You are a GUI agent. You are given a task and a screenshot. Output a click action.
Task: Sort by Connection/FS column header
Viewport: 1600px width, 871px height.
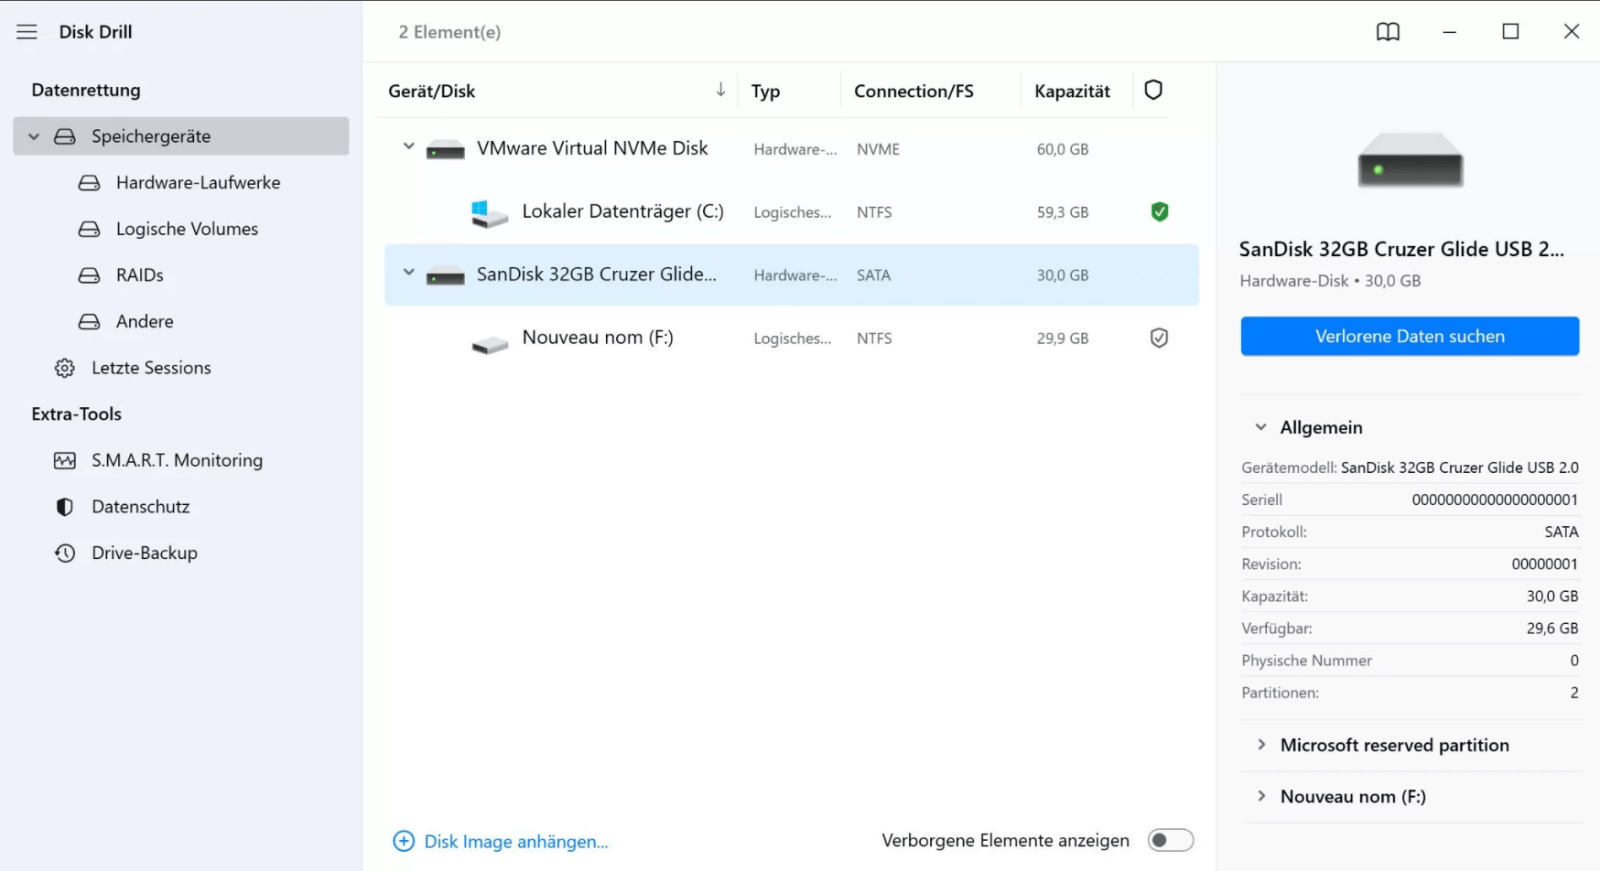point(914,91)
